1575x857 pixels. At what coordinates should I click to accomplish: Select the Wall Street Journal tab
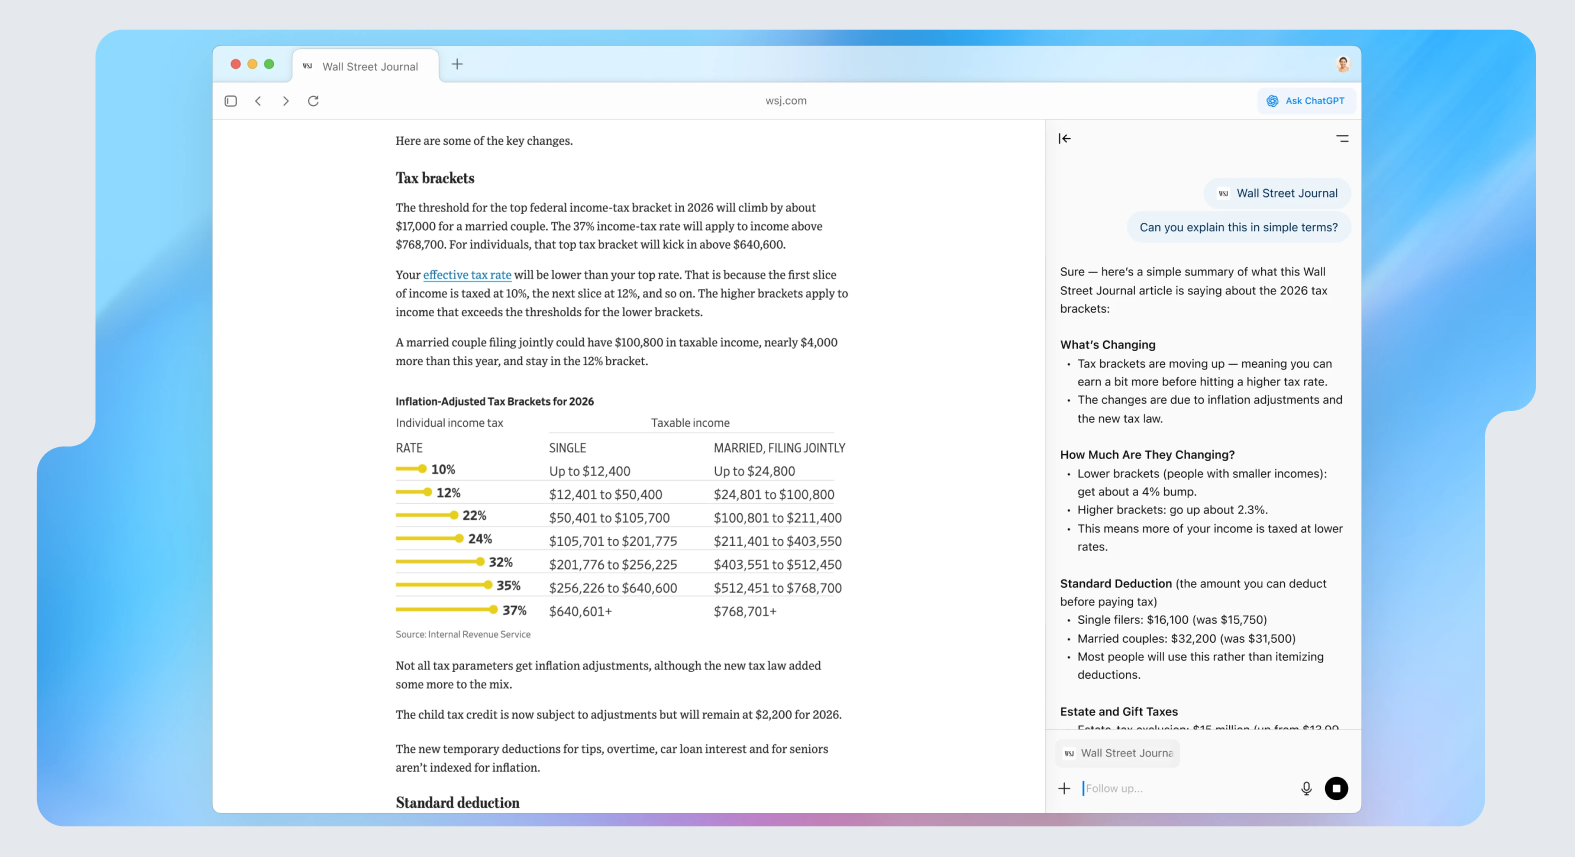366,66
